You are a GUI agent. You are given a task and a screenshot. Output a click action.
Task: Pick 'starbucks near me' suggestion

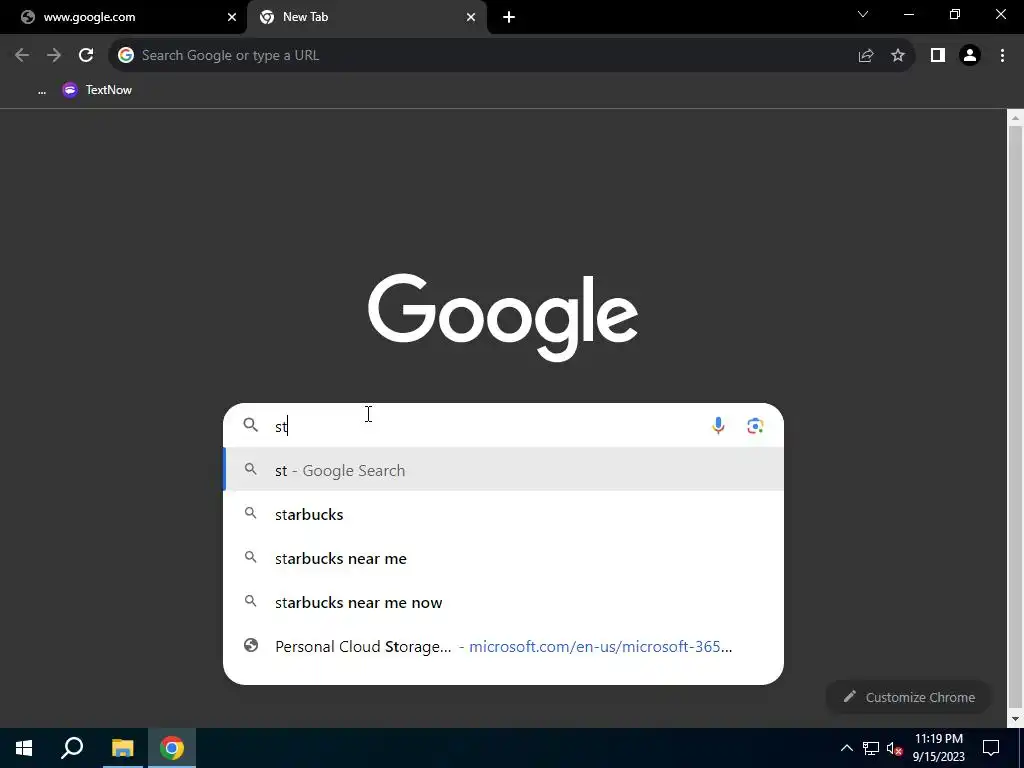[x=504, y=558]
